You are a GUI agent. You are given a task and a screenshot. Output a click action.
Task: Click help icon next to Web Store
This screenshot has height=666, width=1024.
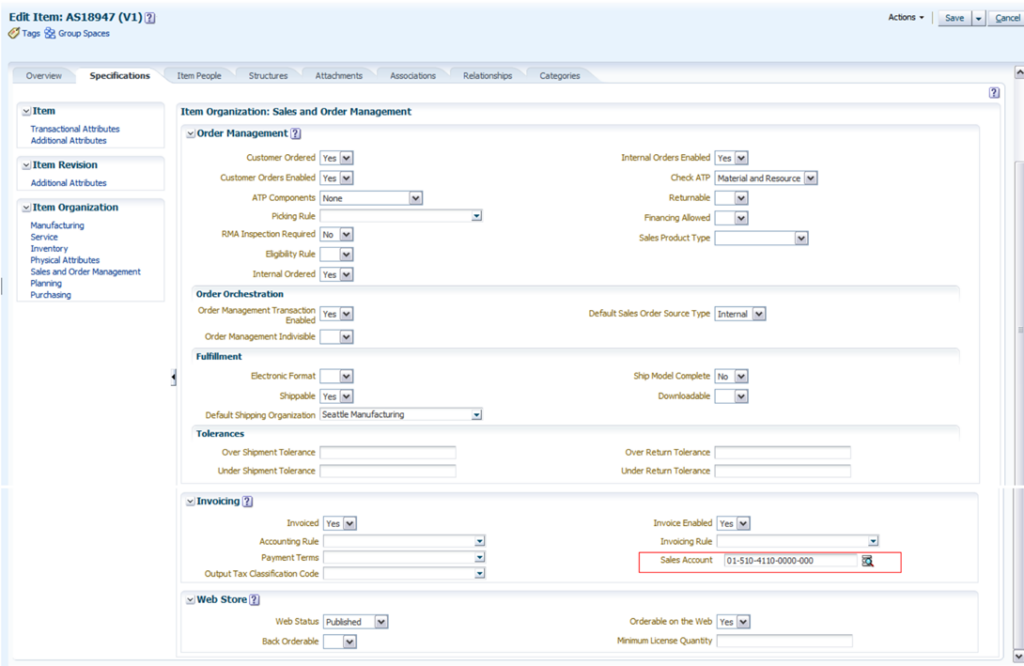point(254,600)
